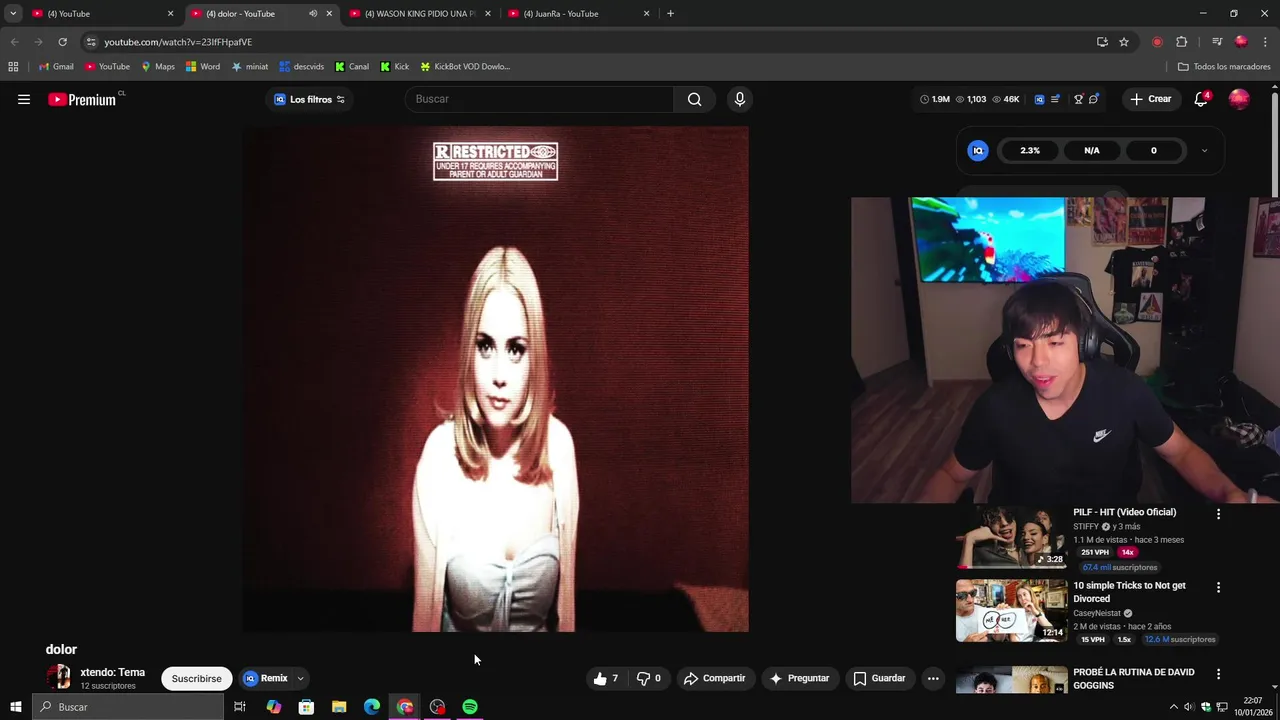Open options for 10 simple Tricks video
1280x720 pixels.
[x=1218, y=587]
